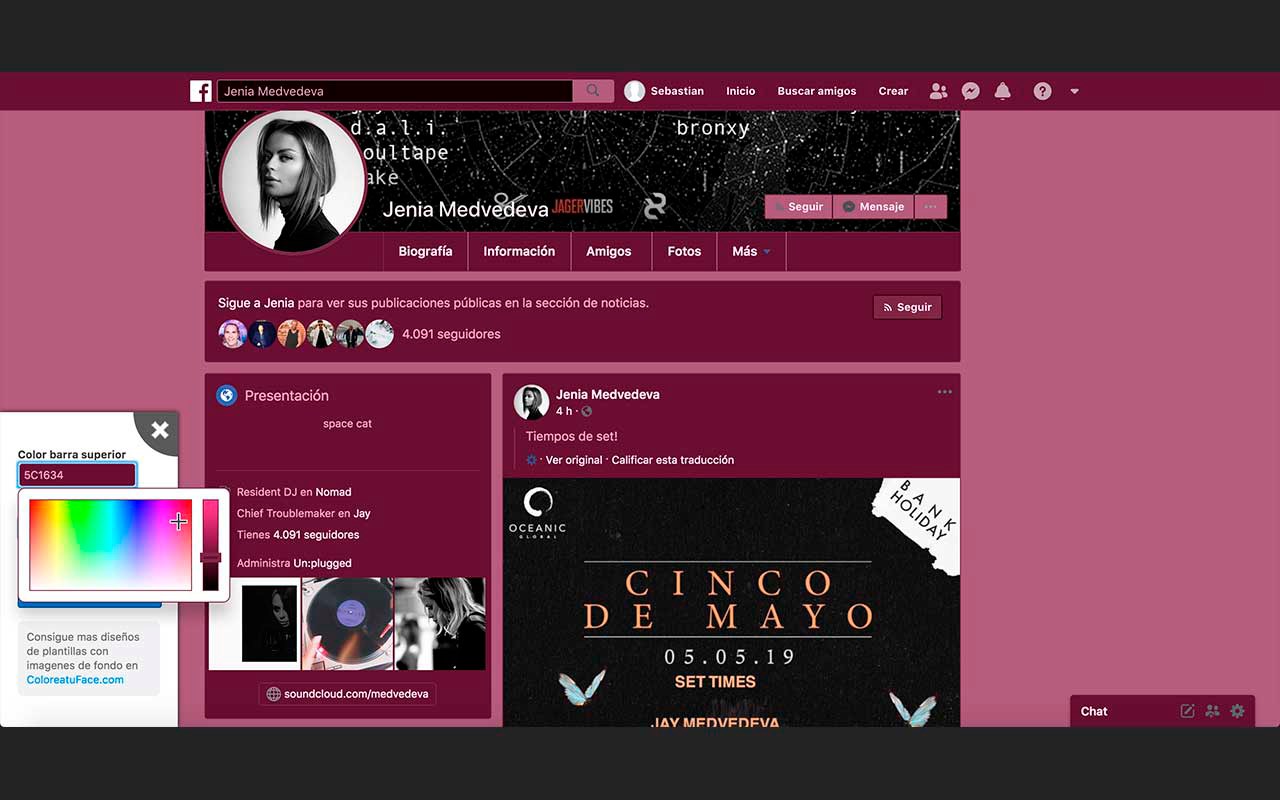Open Messenger icon in top bar

tap(970, 91)
